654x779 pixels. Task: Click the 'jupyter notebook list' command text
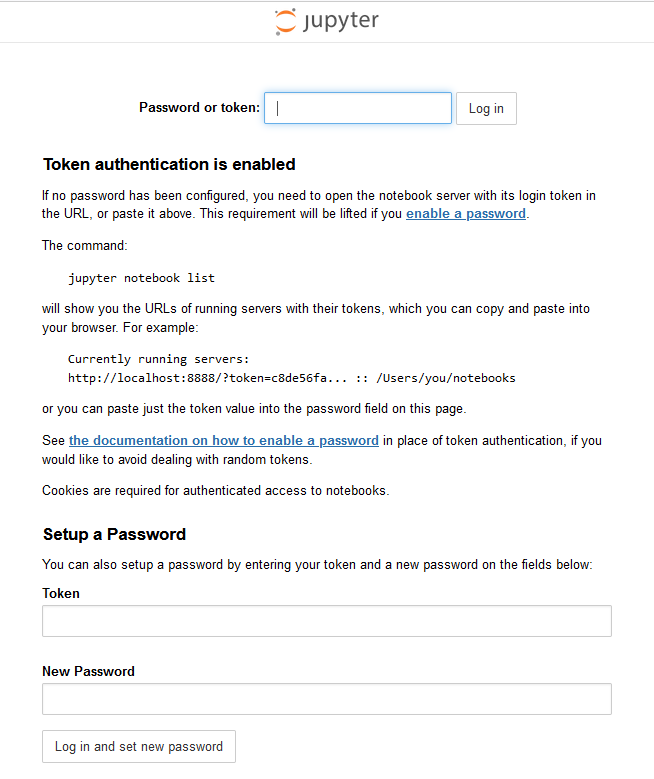[142, 278]
